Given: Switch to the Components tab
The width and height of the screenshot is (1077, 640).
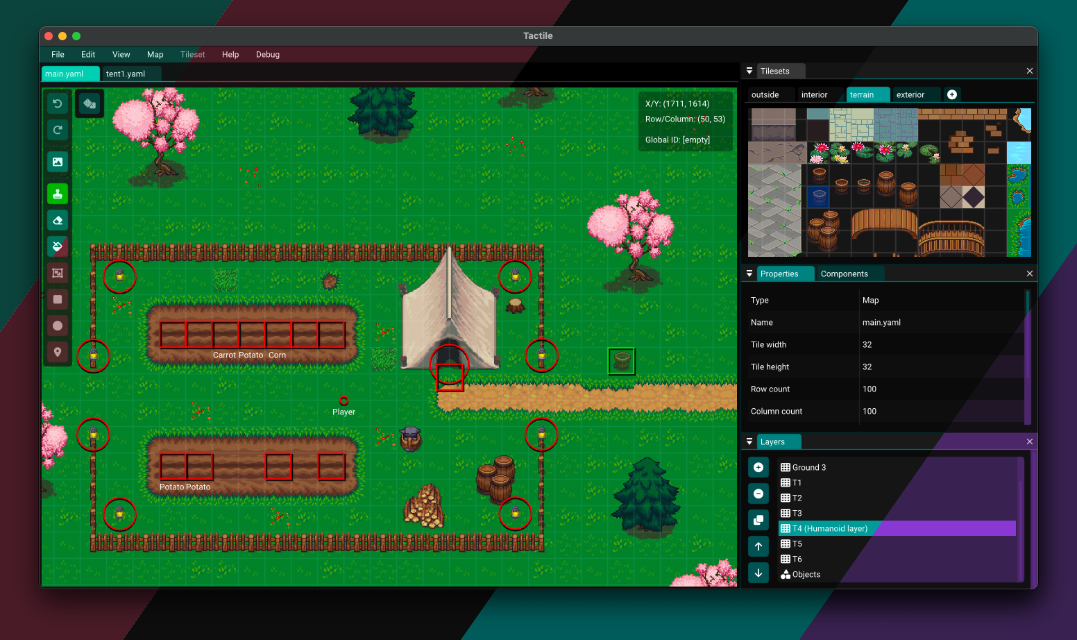Looking at the screenshot, I should point(844,274).
